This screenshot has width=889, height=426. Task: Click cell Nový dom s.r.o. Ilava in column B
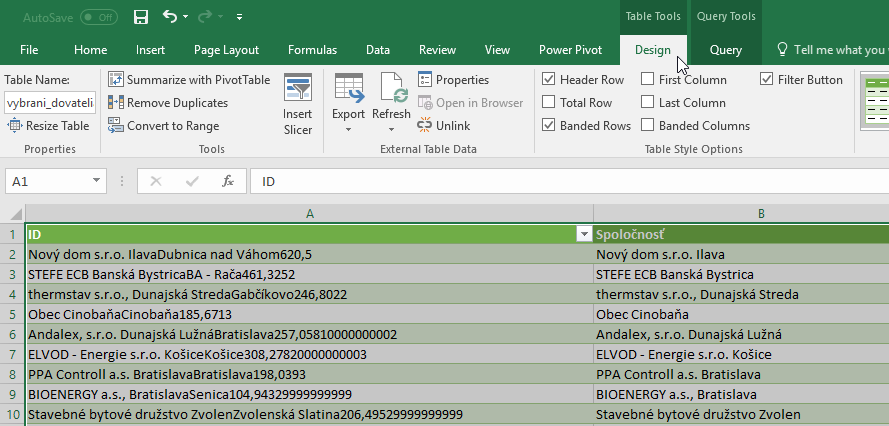742,255
